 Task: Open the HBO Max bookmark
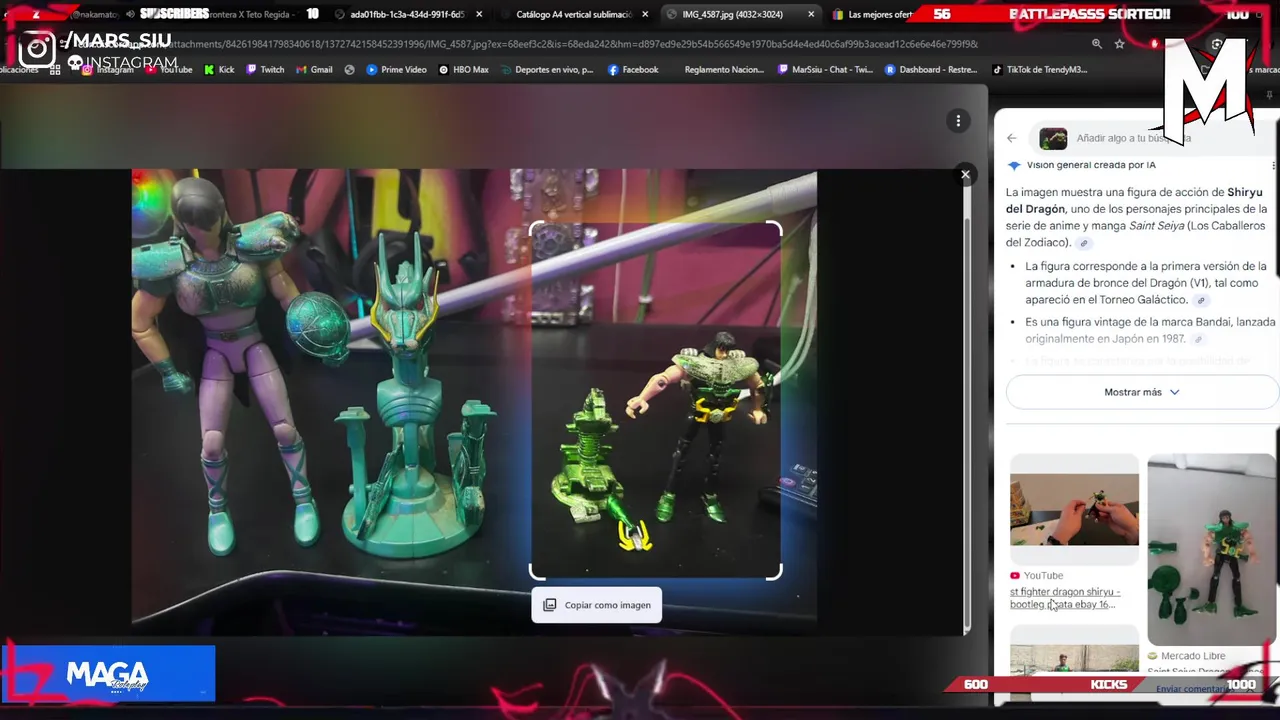point(463,70)
